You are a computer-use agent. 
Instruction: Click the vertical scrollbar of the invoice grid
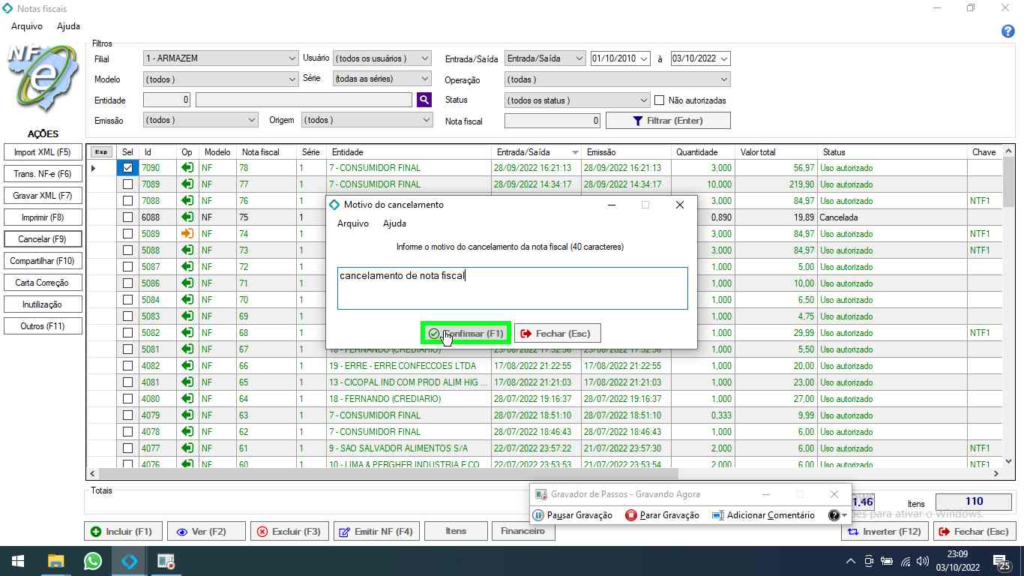[1009, 300]
